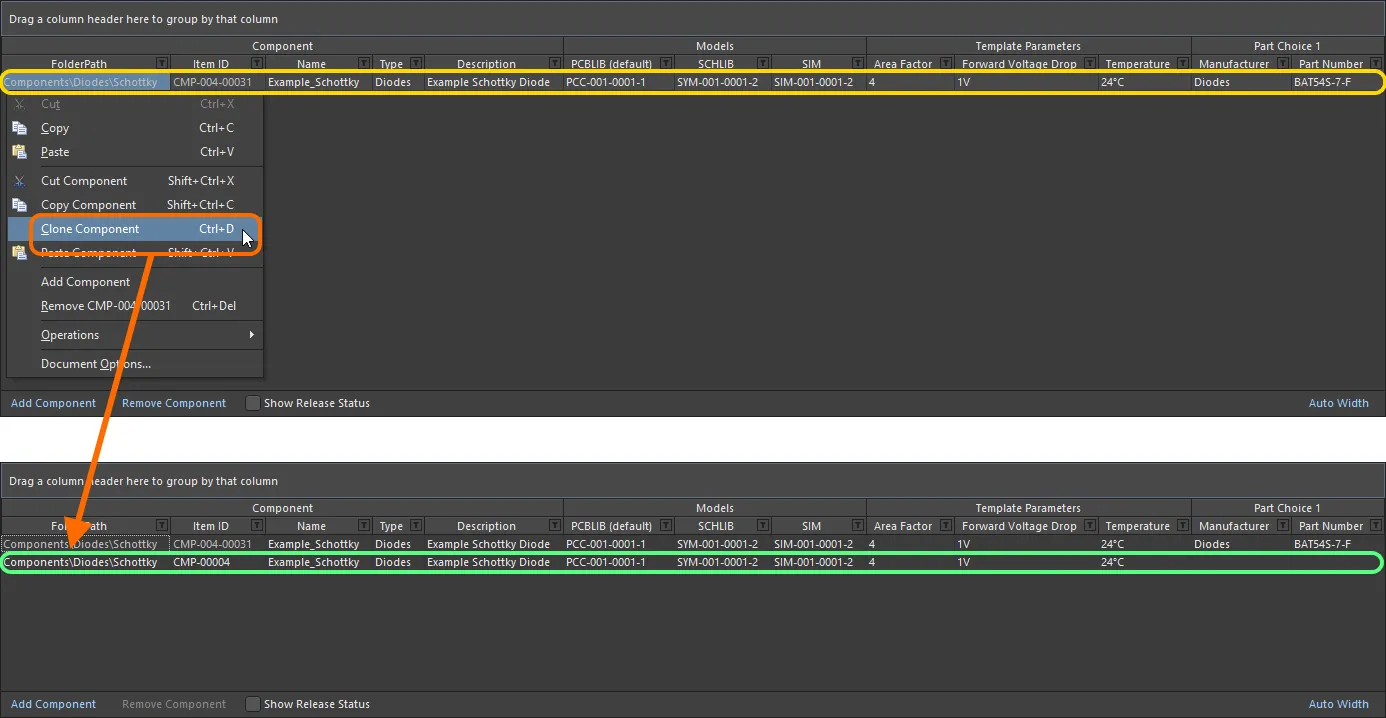Open filter dropdown on top Description column

[554, 64]
